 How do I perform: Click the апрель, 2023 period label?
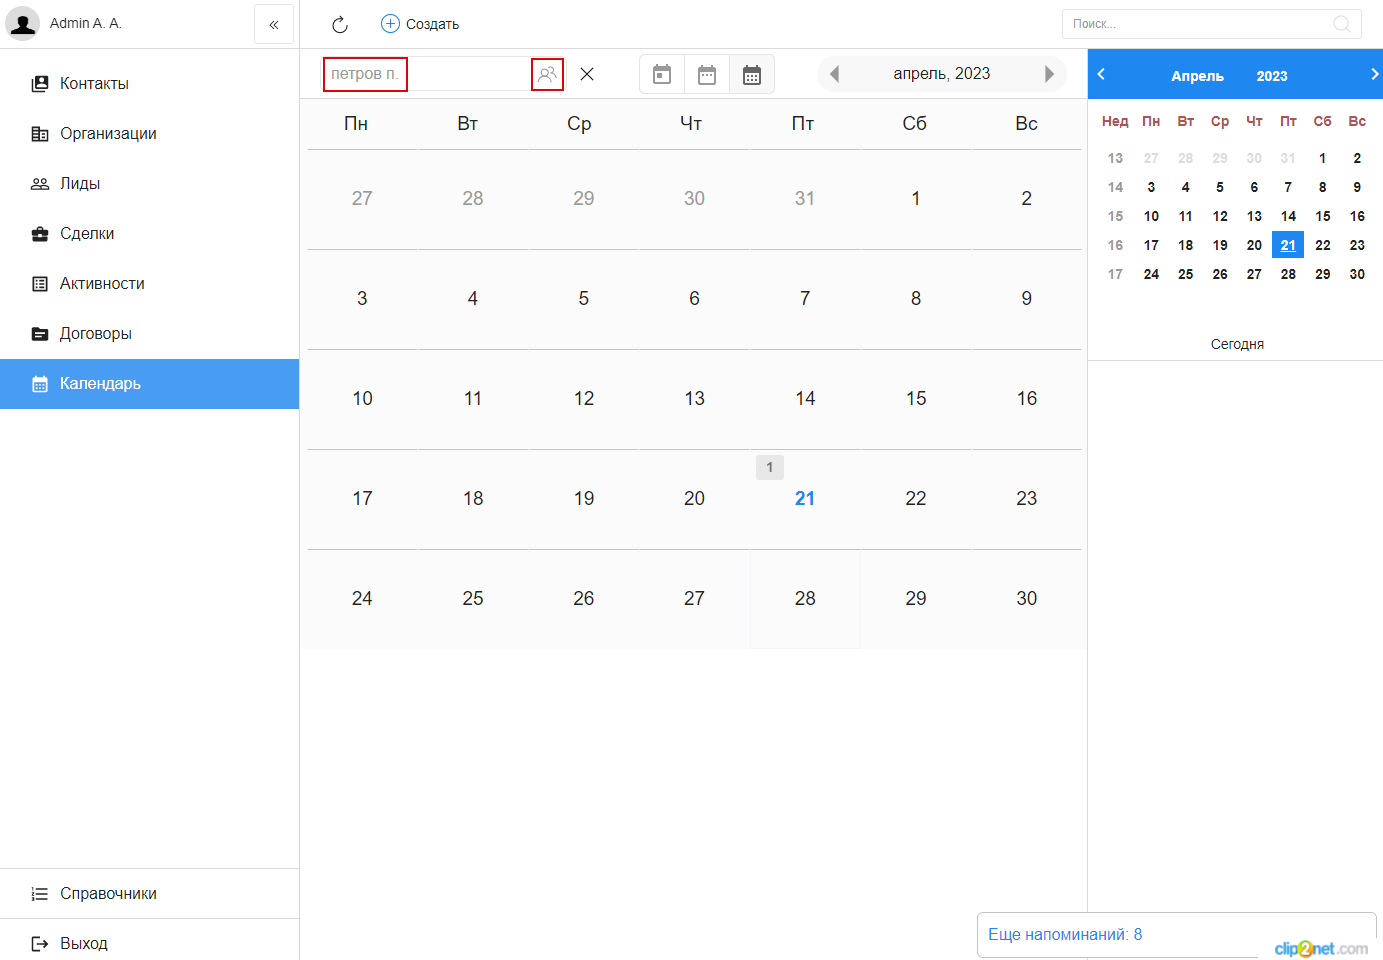942,74
